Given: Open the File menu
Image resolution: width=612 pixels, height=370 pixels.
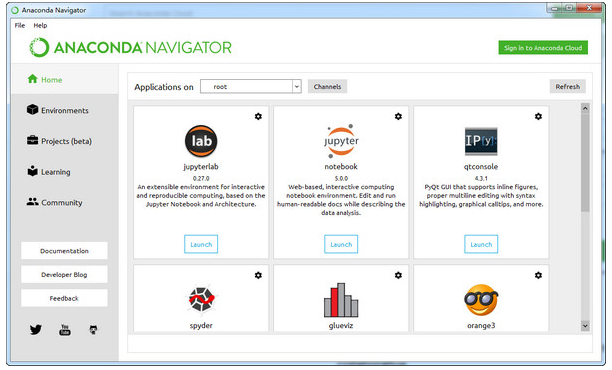Looking at the screenshot, I should [20, 25].
